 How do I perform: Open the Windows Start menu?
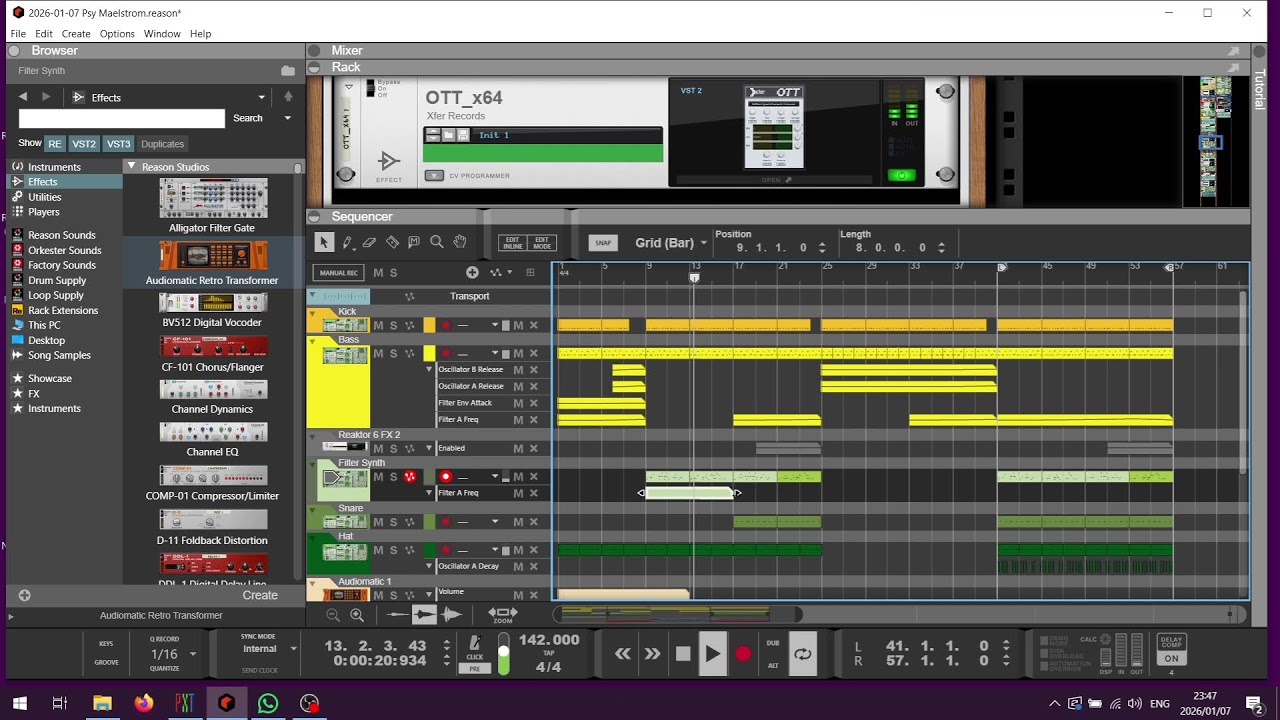point(19,703)
